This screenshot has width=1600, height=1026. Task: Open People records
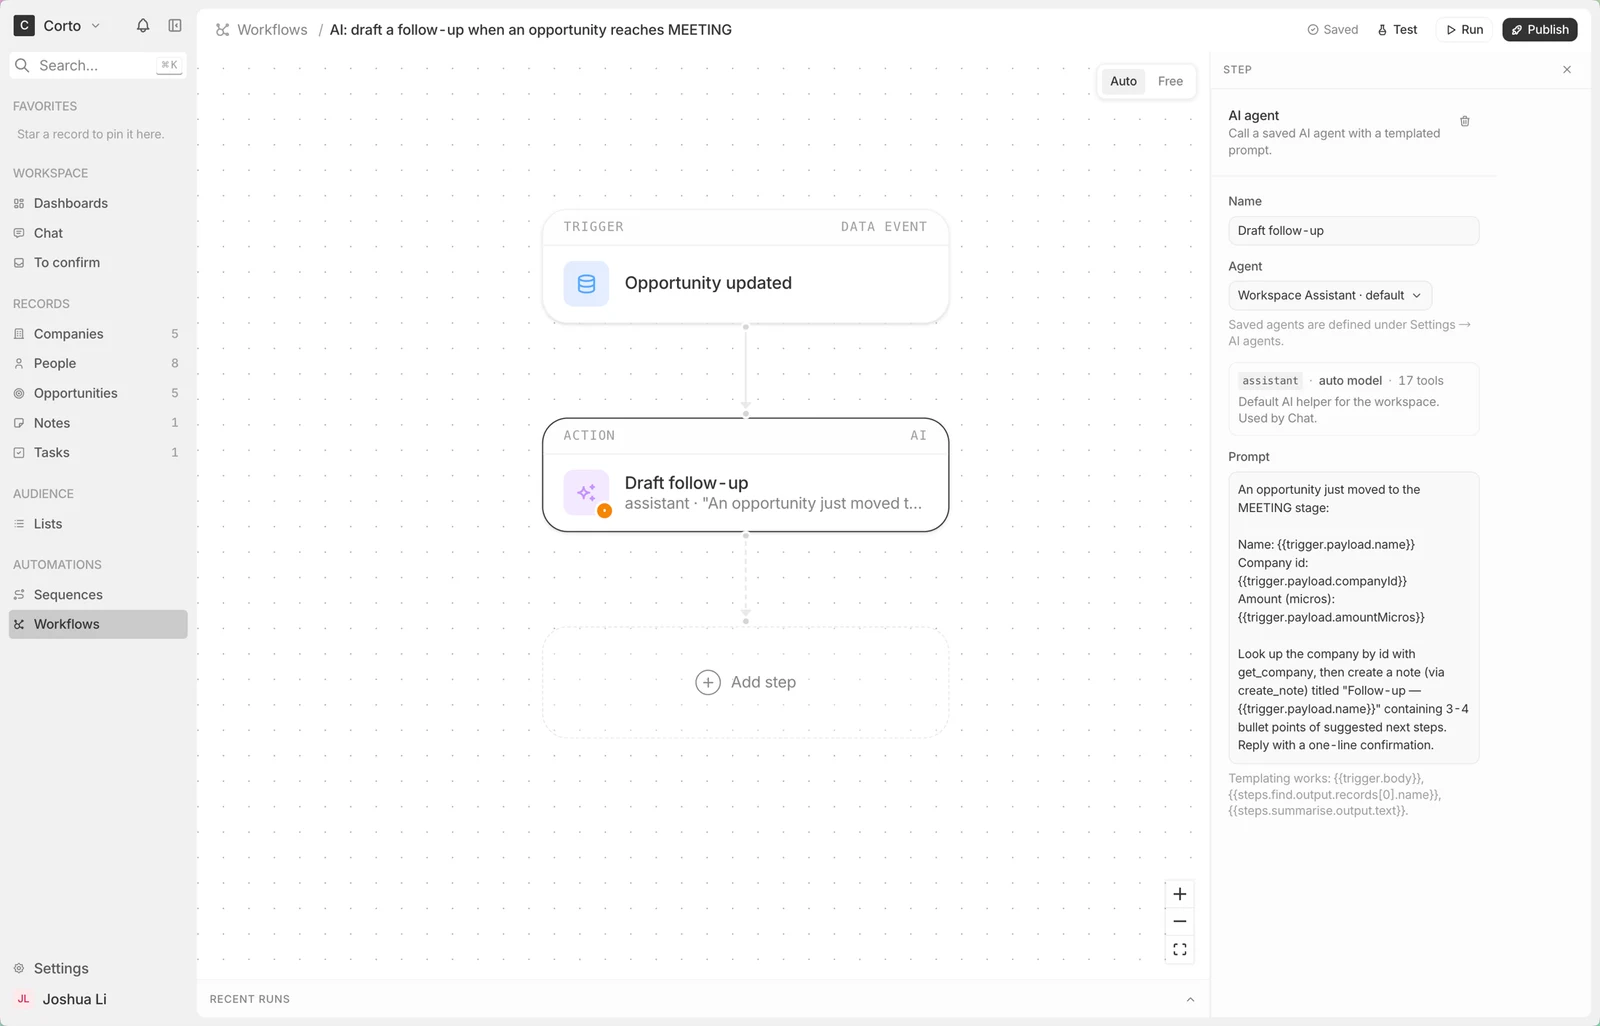(x=98, y=363)
